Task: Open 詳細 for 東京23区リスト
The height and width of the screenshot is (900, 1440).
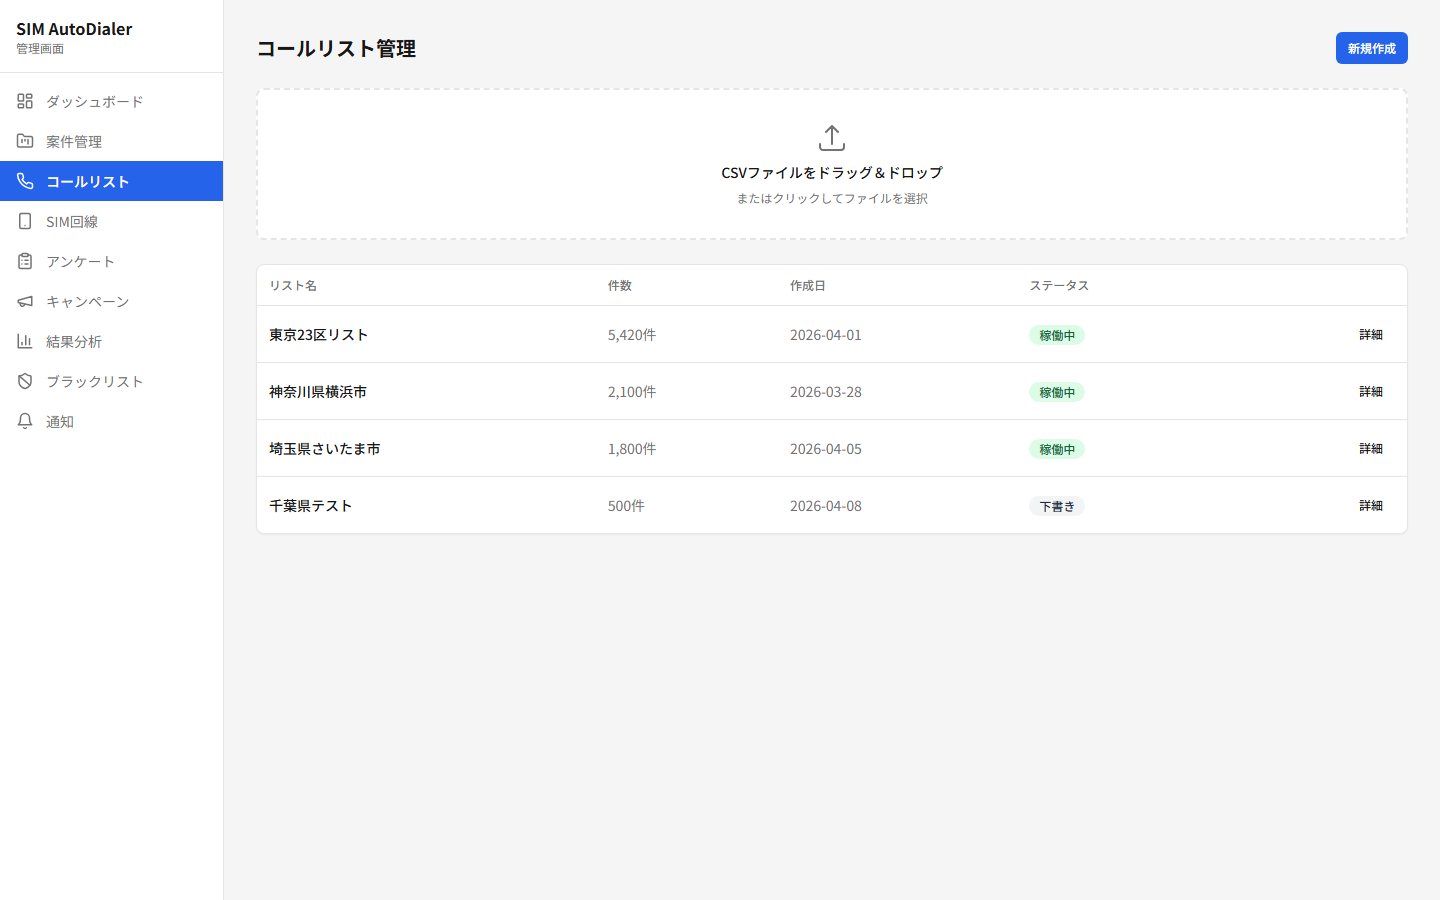Action: click(1371, 335)
